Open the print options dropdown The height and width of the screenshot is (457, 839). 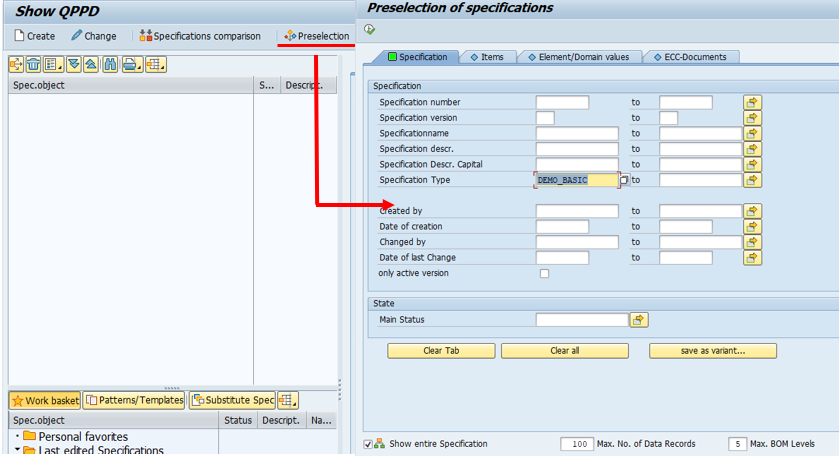[x=132, y=65]
